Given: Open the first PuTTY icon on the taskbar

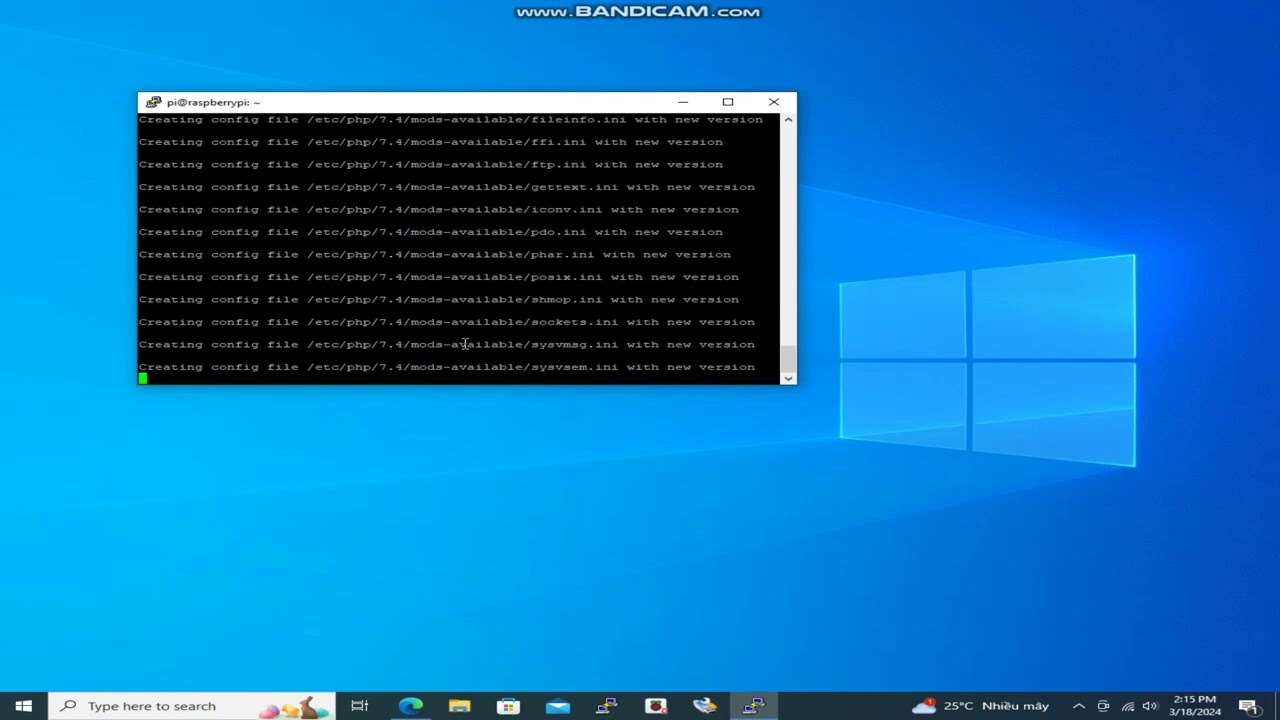Looking at the screenshot, I should coord(606,706).
